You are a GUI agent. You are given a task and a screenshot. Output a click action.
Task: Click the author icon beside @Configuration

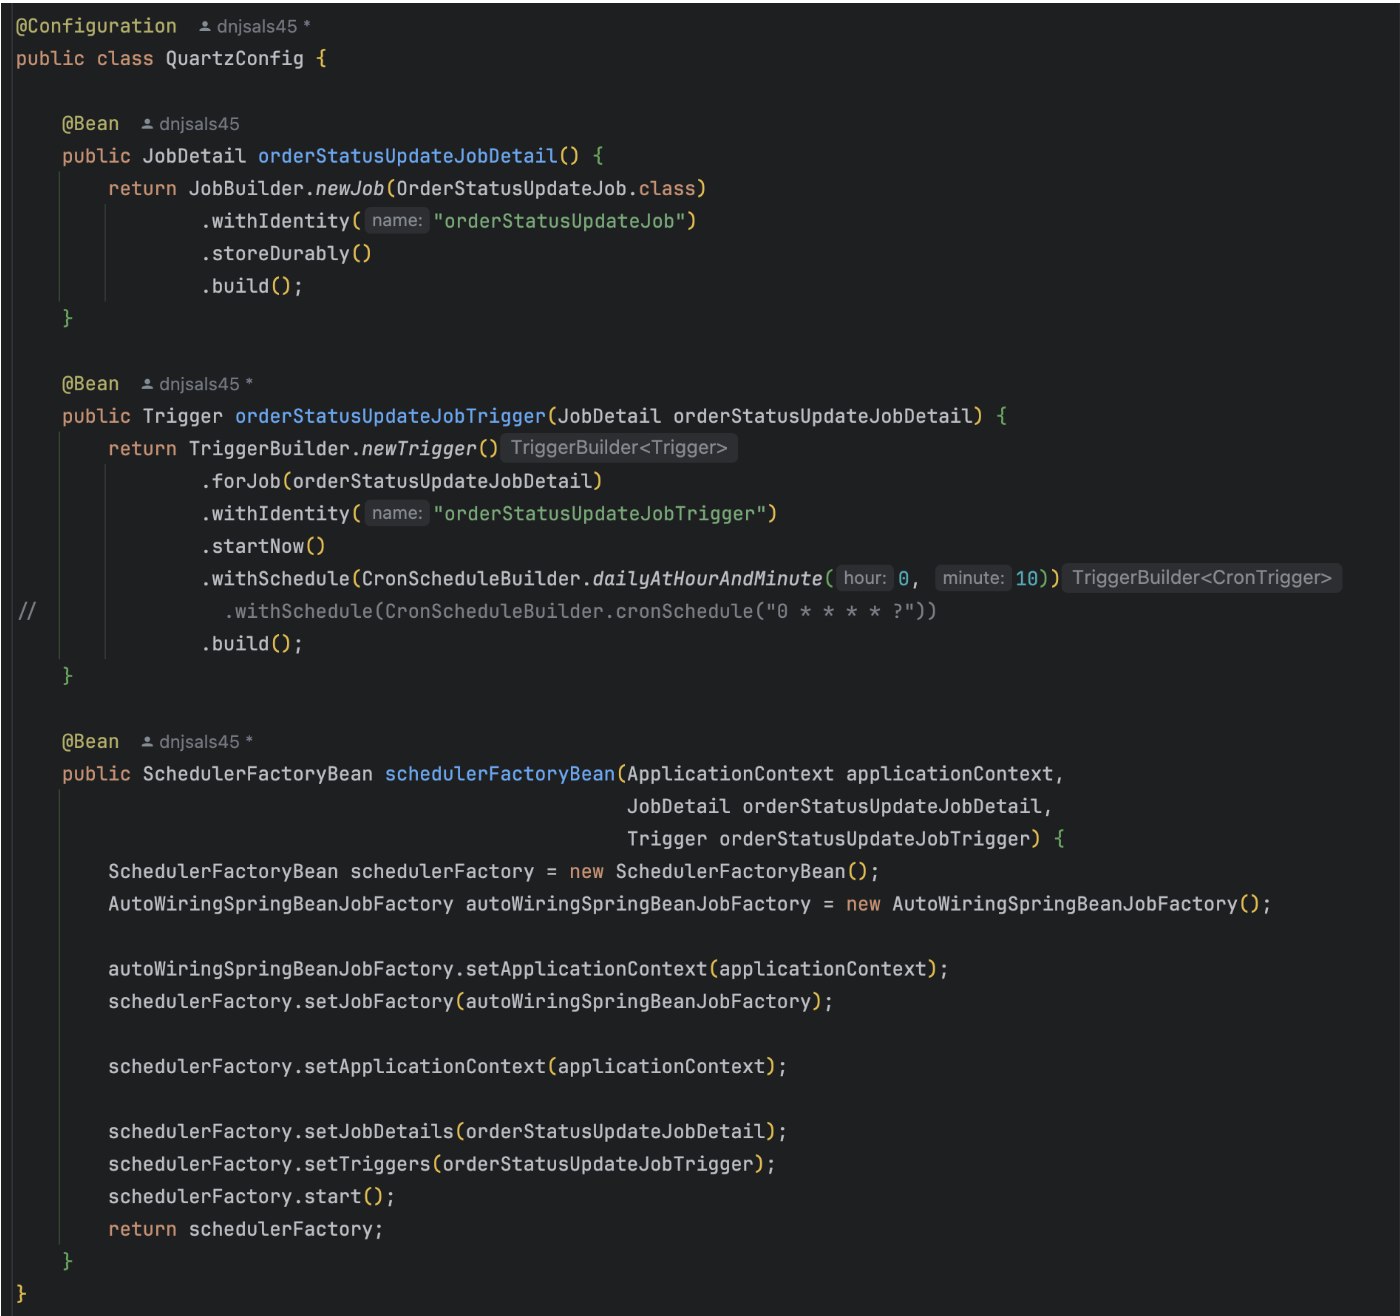(x=205, y=27)
